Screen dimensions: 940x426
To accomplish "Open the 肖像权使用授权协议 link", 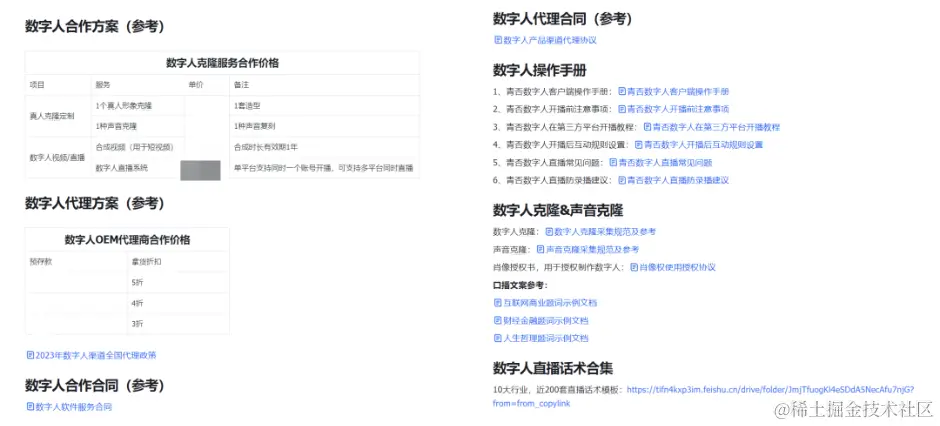I will click(673, 267).
